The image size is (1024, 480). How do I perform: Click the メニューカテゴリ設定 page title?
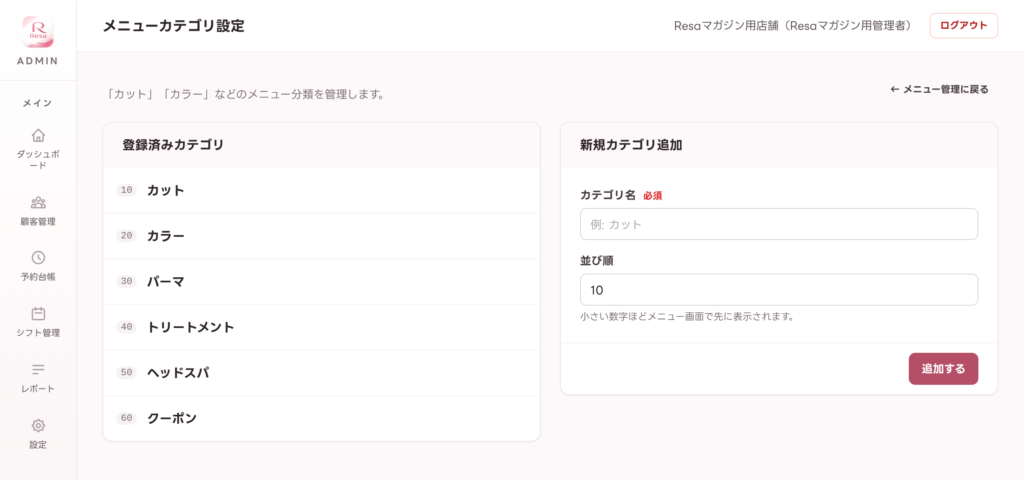[x=174, y=26]
